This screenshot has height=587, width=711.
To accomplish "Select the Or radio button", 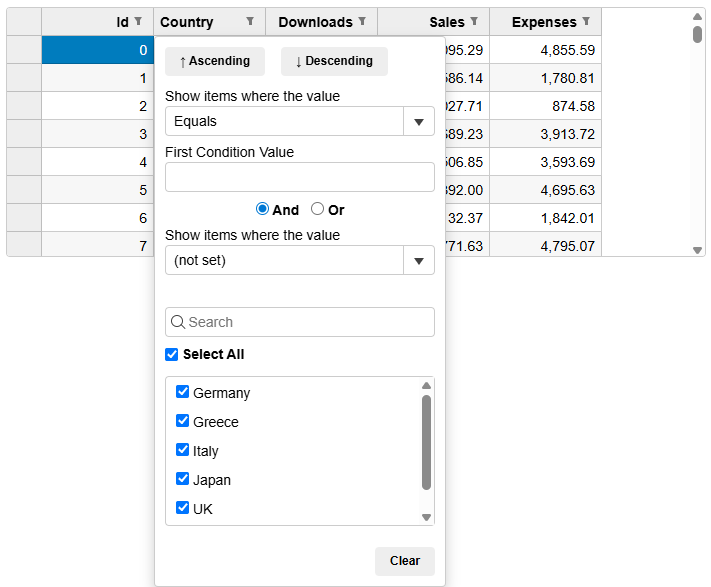I will click(x=318, y=209).
